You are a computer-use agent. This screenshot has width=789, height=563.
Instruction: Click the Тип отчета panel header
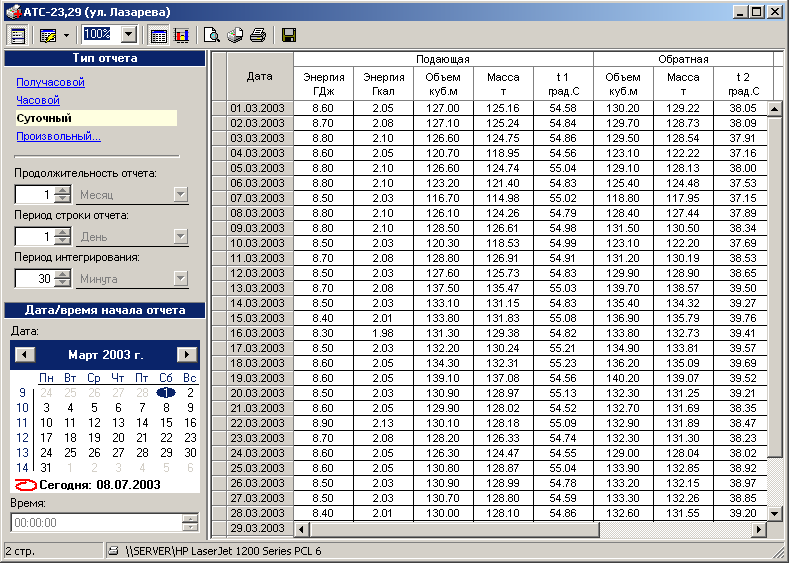105,58
